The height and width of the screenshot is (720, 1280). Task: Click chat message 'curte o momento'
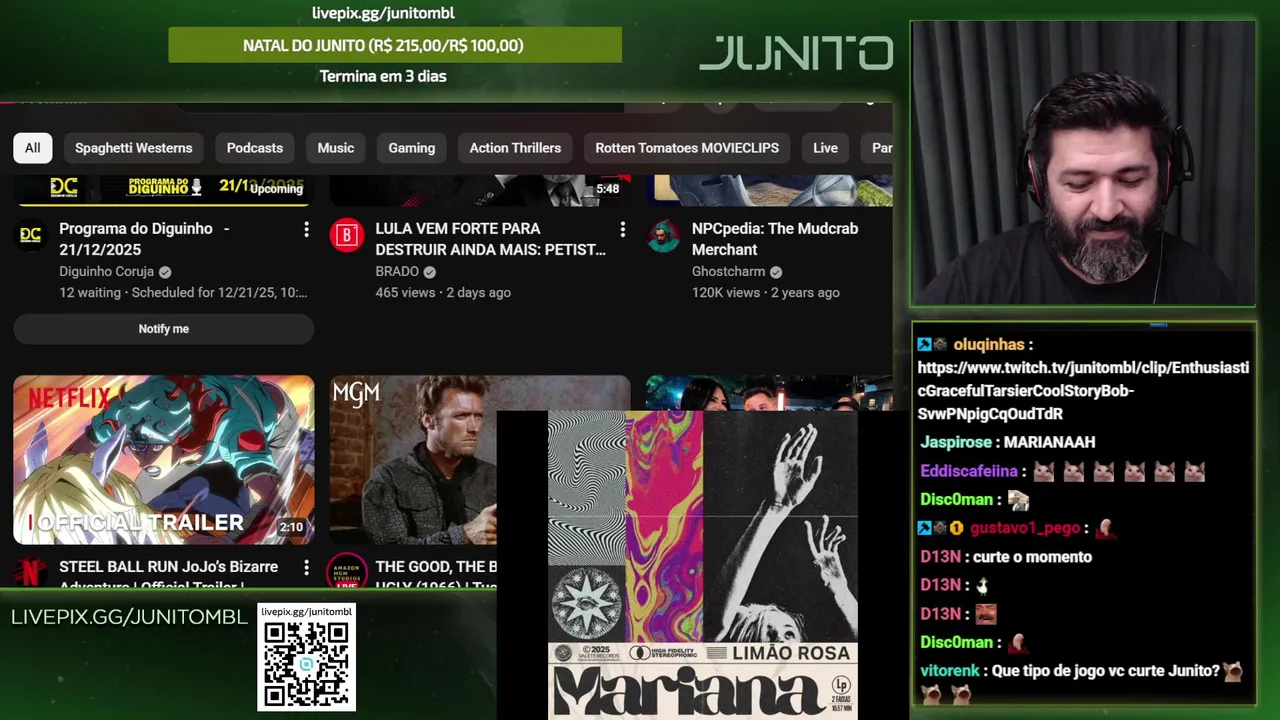(x=1032, y=557)
